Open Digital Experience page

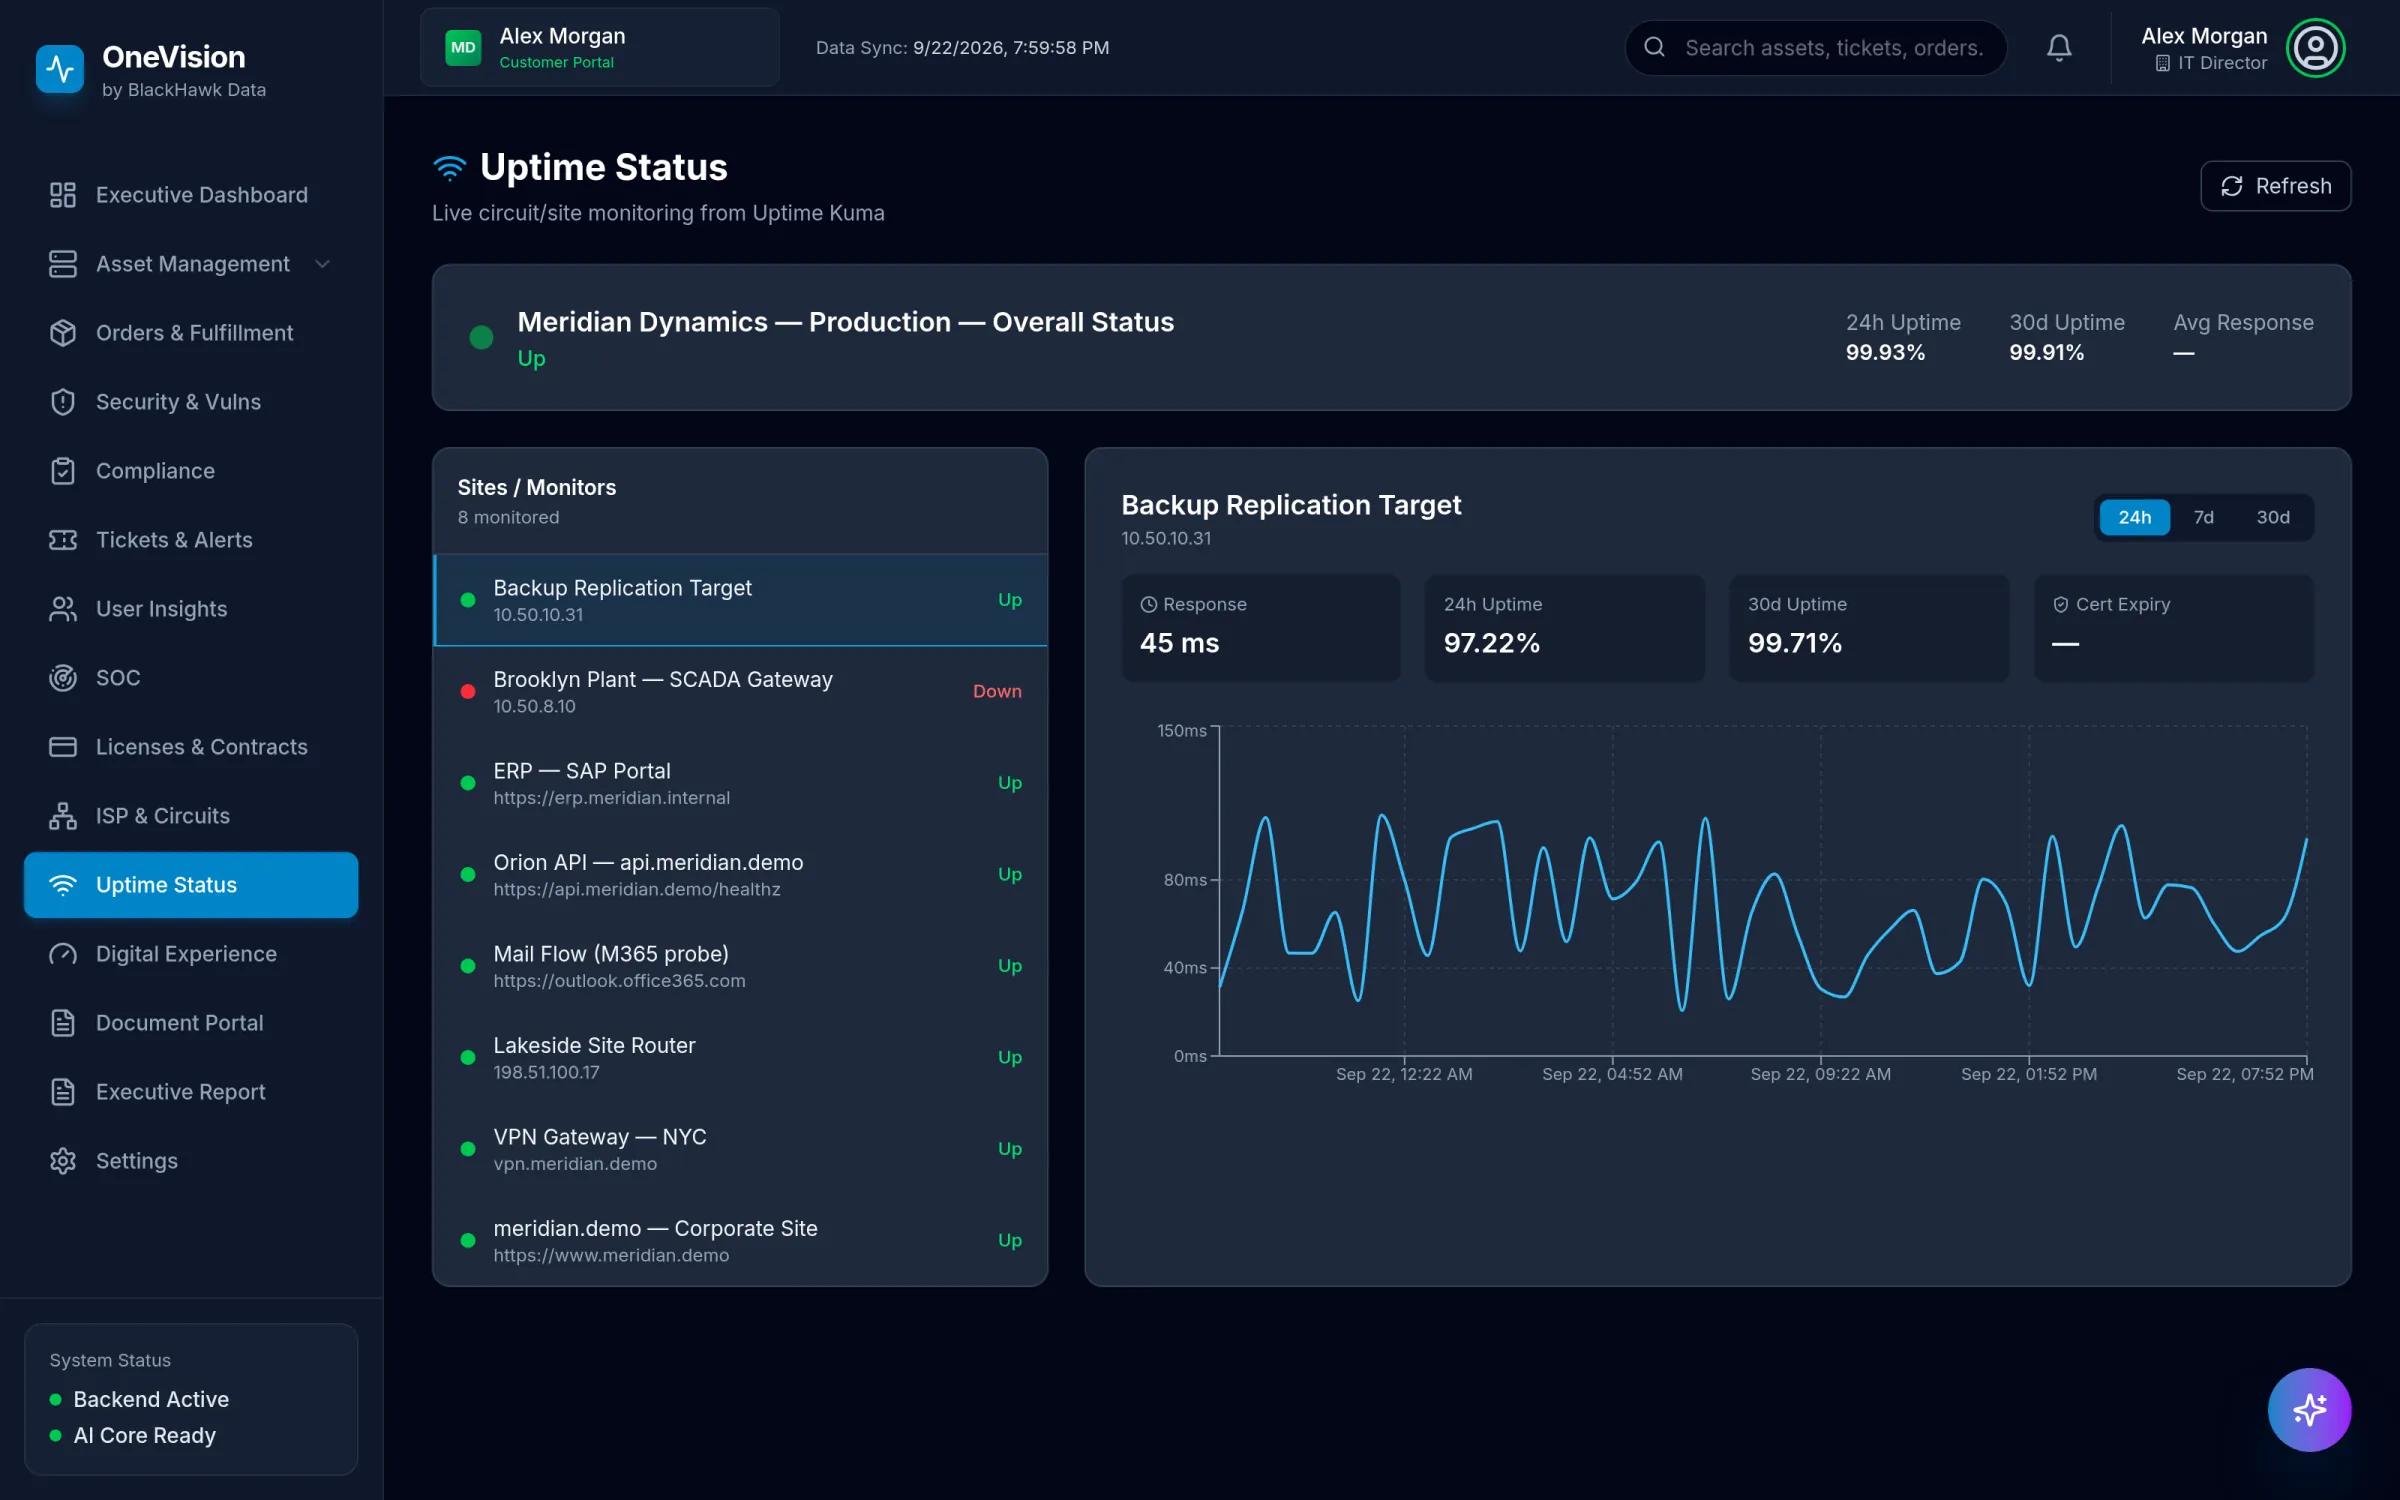pyautogui.click(x=191, y=954)
